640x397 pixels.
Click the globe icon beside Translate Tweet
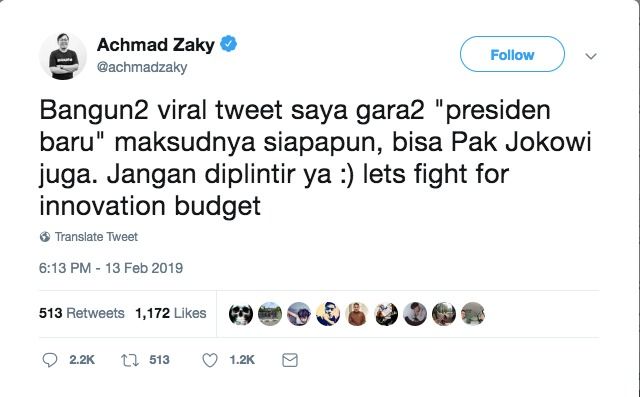click(45, 237)
